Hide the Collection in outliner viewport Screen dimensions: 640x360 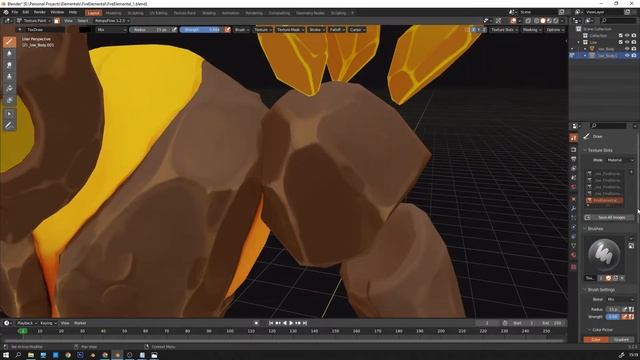627,36
